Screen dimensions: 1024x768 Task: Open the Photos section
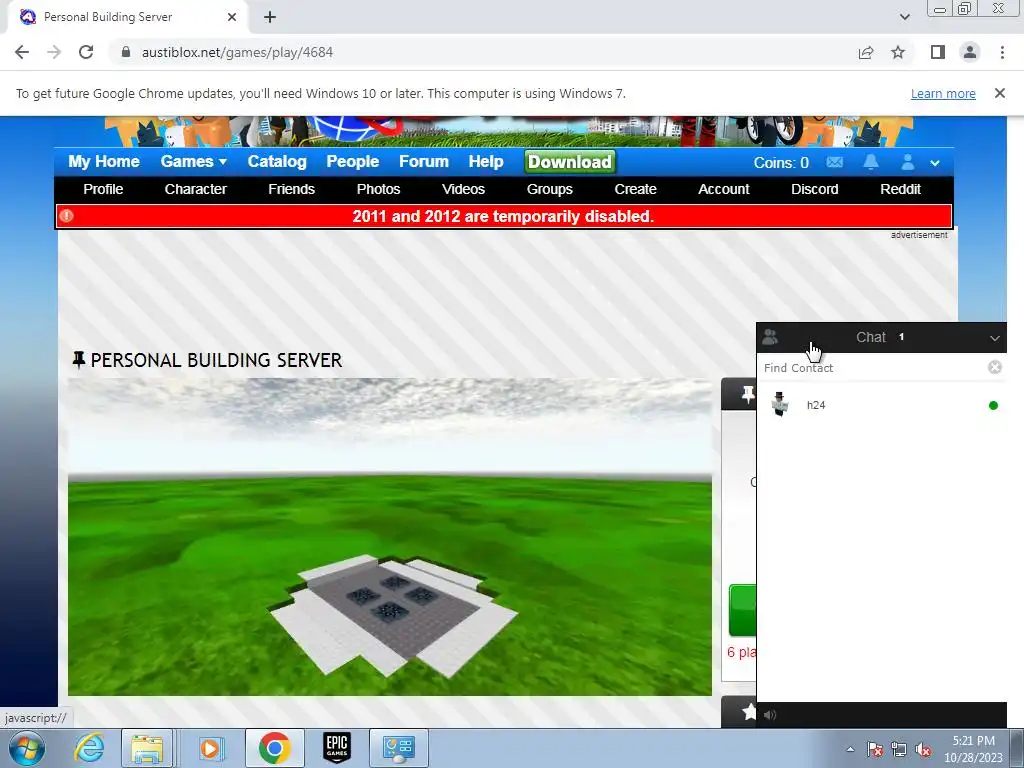[378, 189]
